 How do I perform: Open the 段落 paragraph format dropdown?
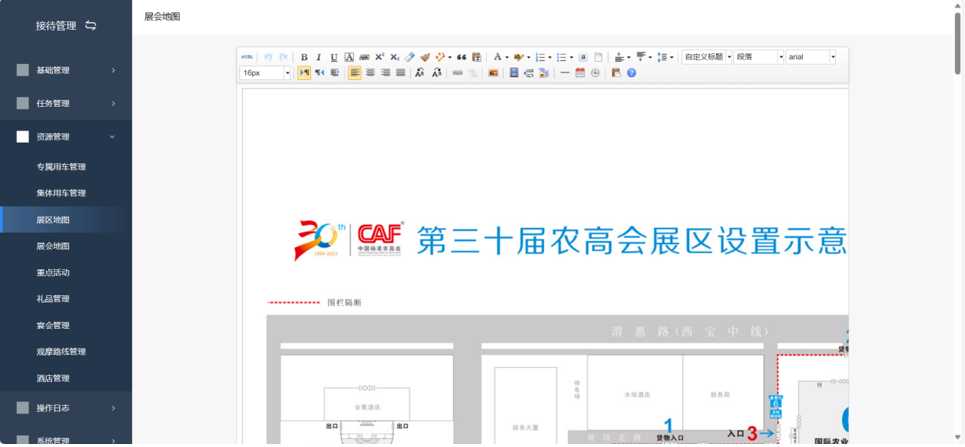[759, 57]
